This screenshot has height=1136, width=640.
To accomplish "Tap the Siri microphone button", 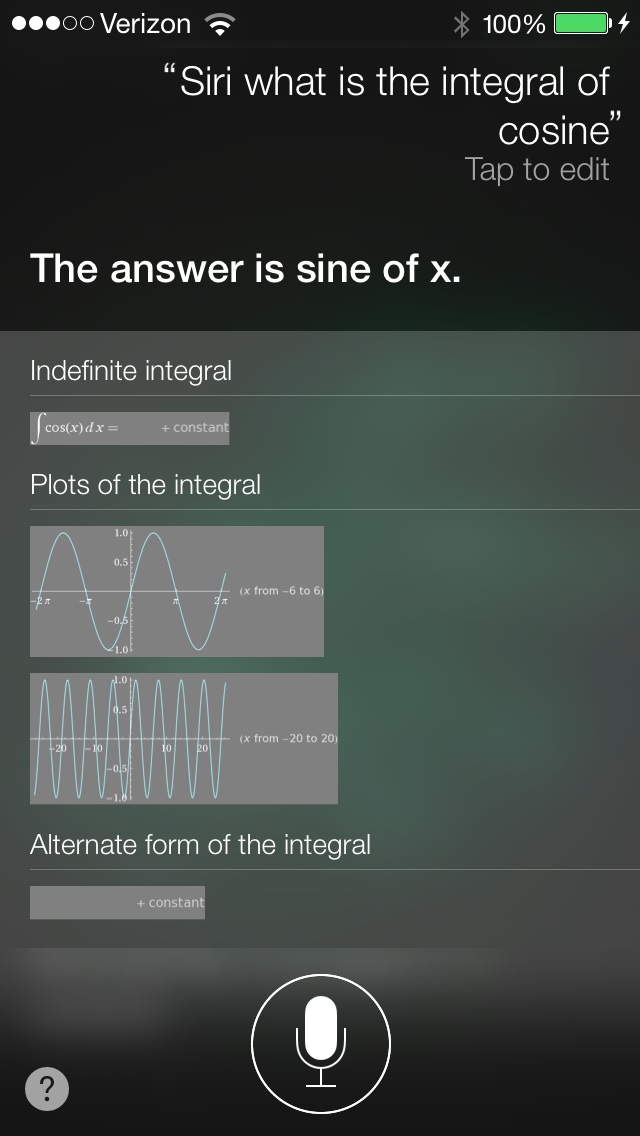I will 320,1043.
